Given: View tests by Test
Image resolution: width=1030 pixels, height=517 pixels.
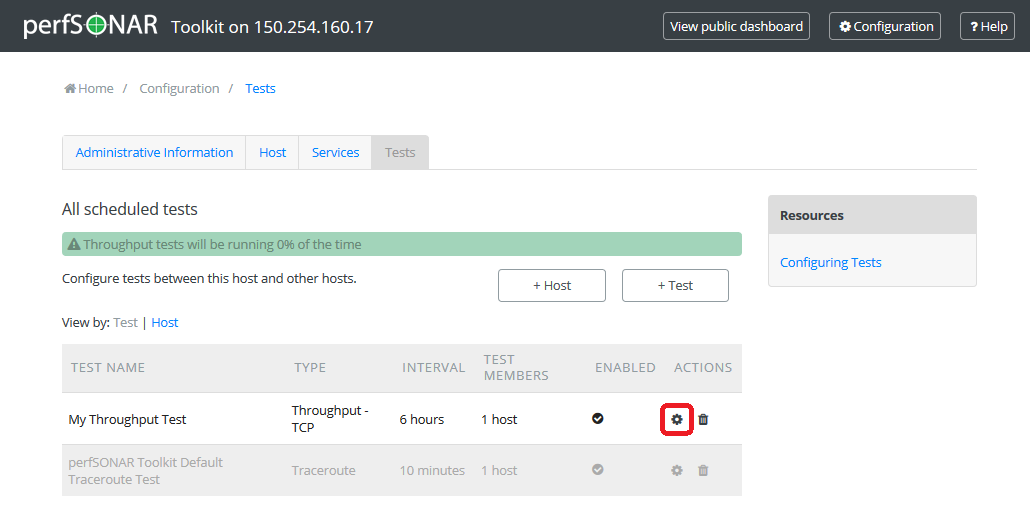Looking at the screenshot, I should (125, 323).
